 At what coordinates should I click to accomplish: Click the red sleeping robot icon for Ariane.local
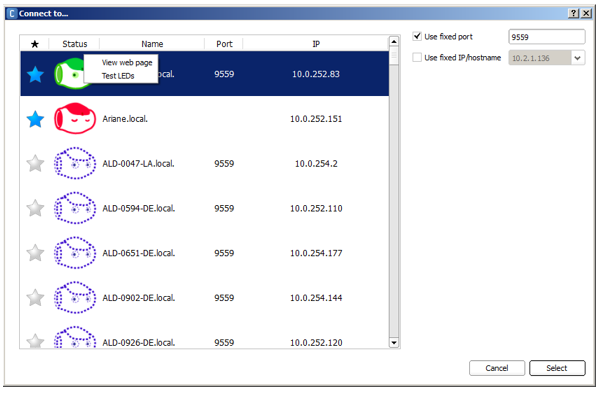pyautogui.click(x=75, y=119)
